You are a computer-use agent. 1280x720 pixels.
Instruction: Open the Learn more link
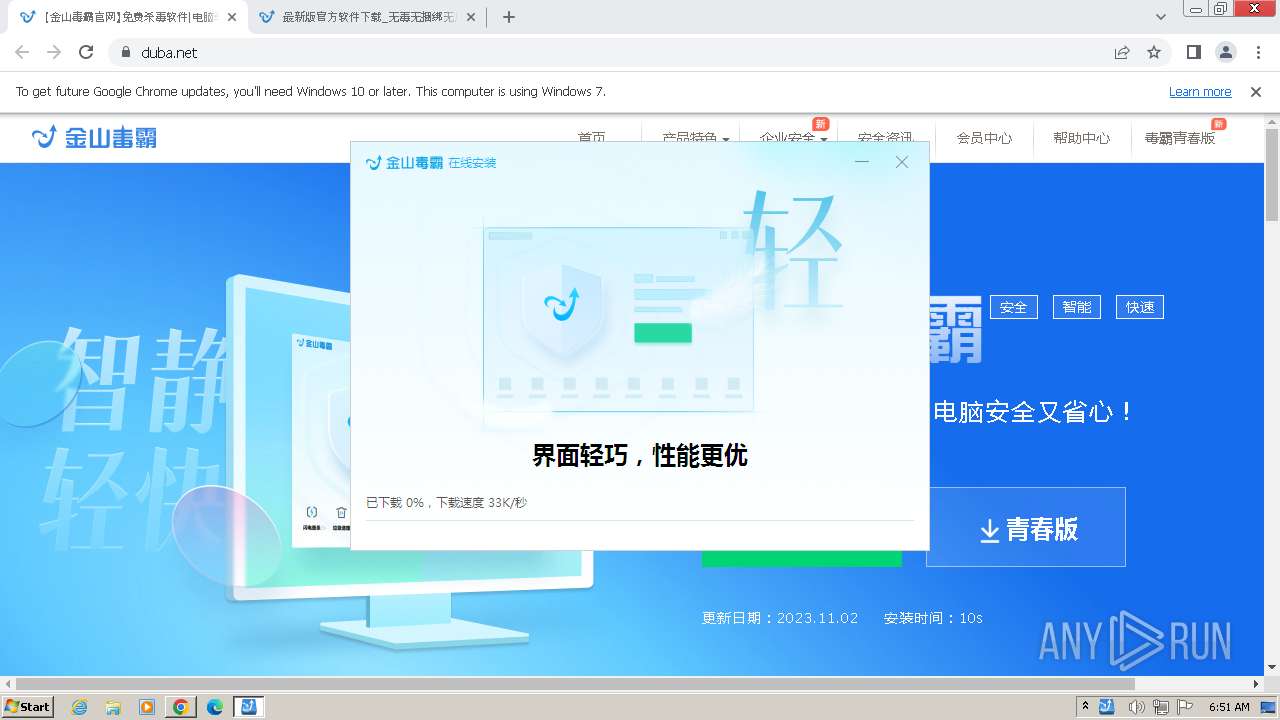1200,92
